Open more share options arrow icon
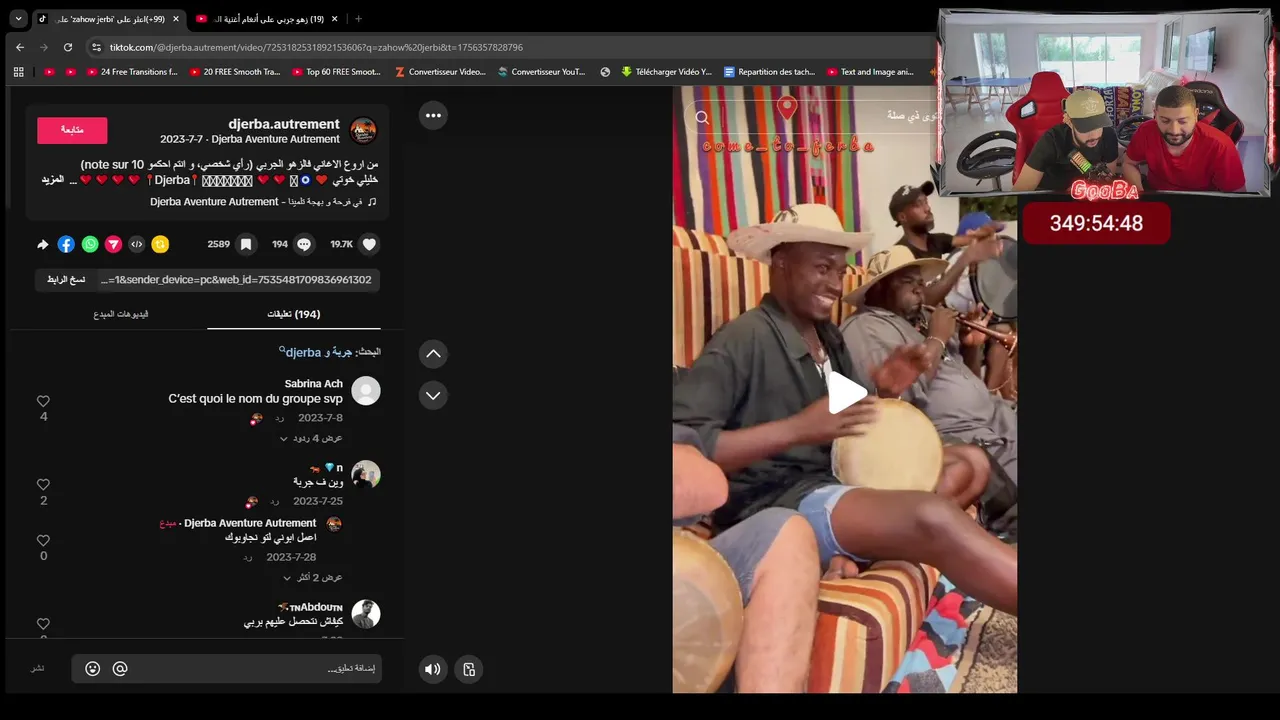Viewport: 1280px width, 720px height. point(43,244)
